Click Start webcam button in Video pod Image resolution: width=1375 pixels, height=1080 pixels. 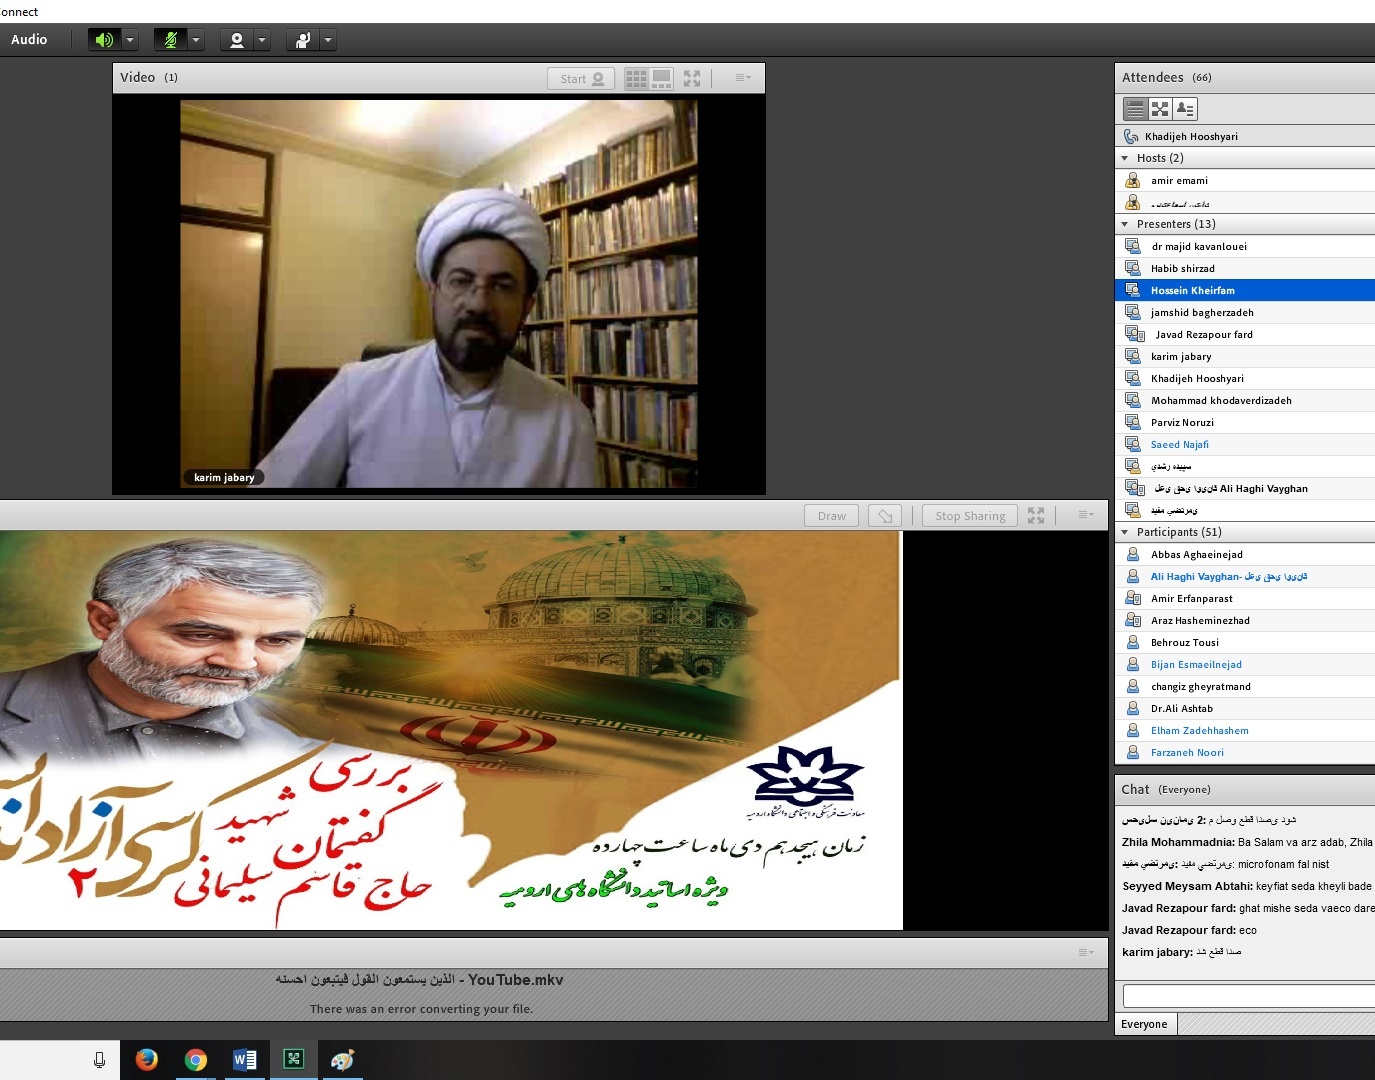(x=581, y=79)
